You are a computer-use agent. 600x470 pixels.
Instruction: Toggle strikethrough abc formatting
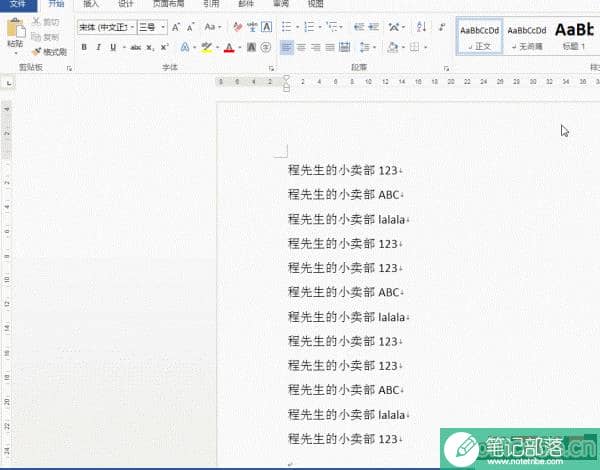pyautogui.click(x=135, y=47)
